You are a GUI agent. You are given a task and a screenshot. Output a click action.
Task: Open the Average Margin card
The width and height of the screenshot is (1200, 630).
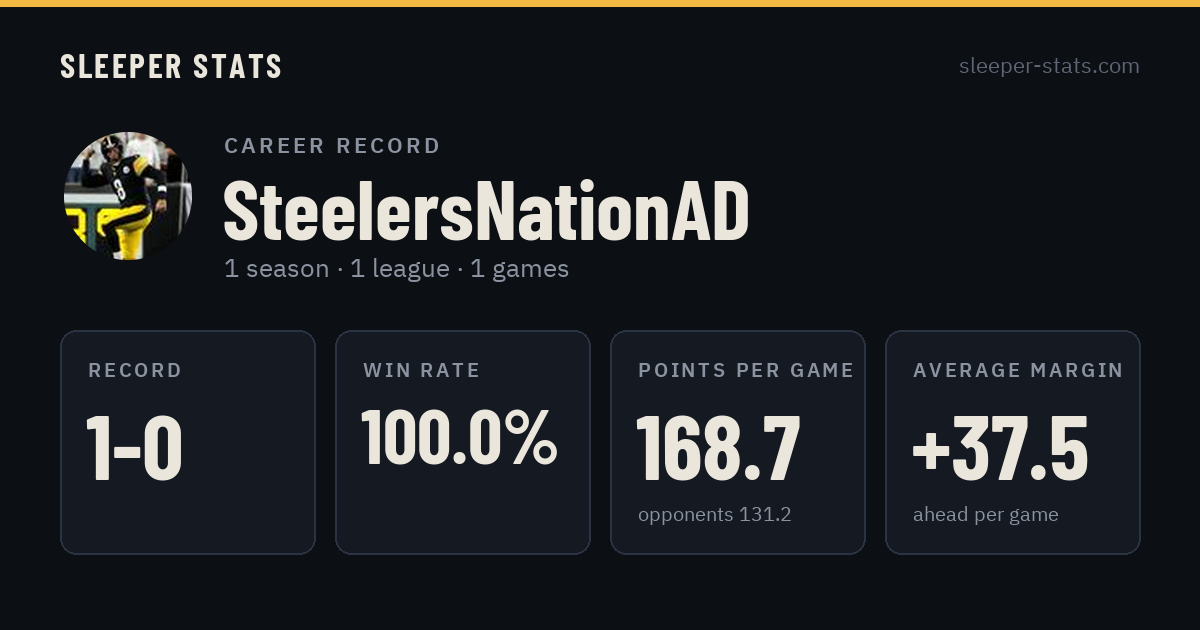(x=1013, y=442)
